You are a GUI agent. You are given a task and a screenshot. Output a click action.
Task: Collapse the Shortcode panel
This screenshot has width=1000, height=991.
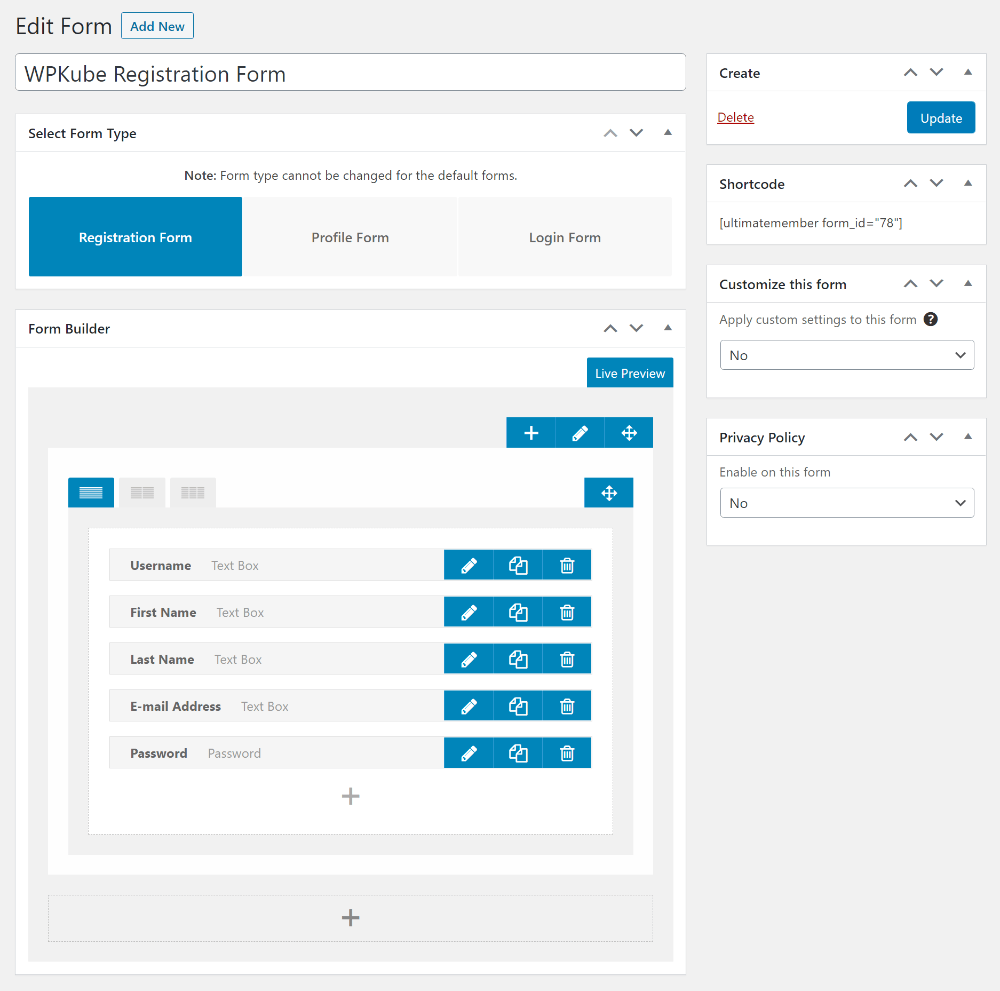coord(968,184)
